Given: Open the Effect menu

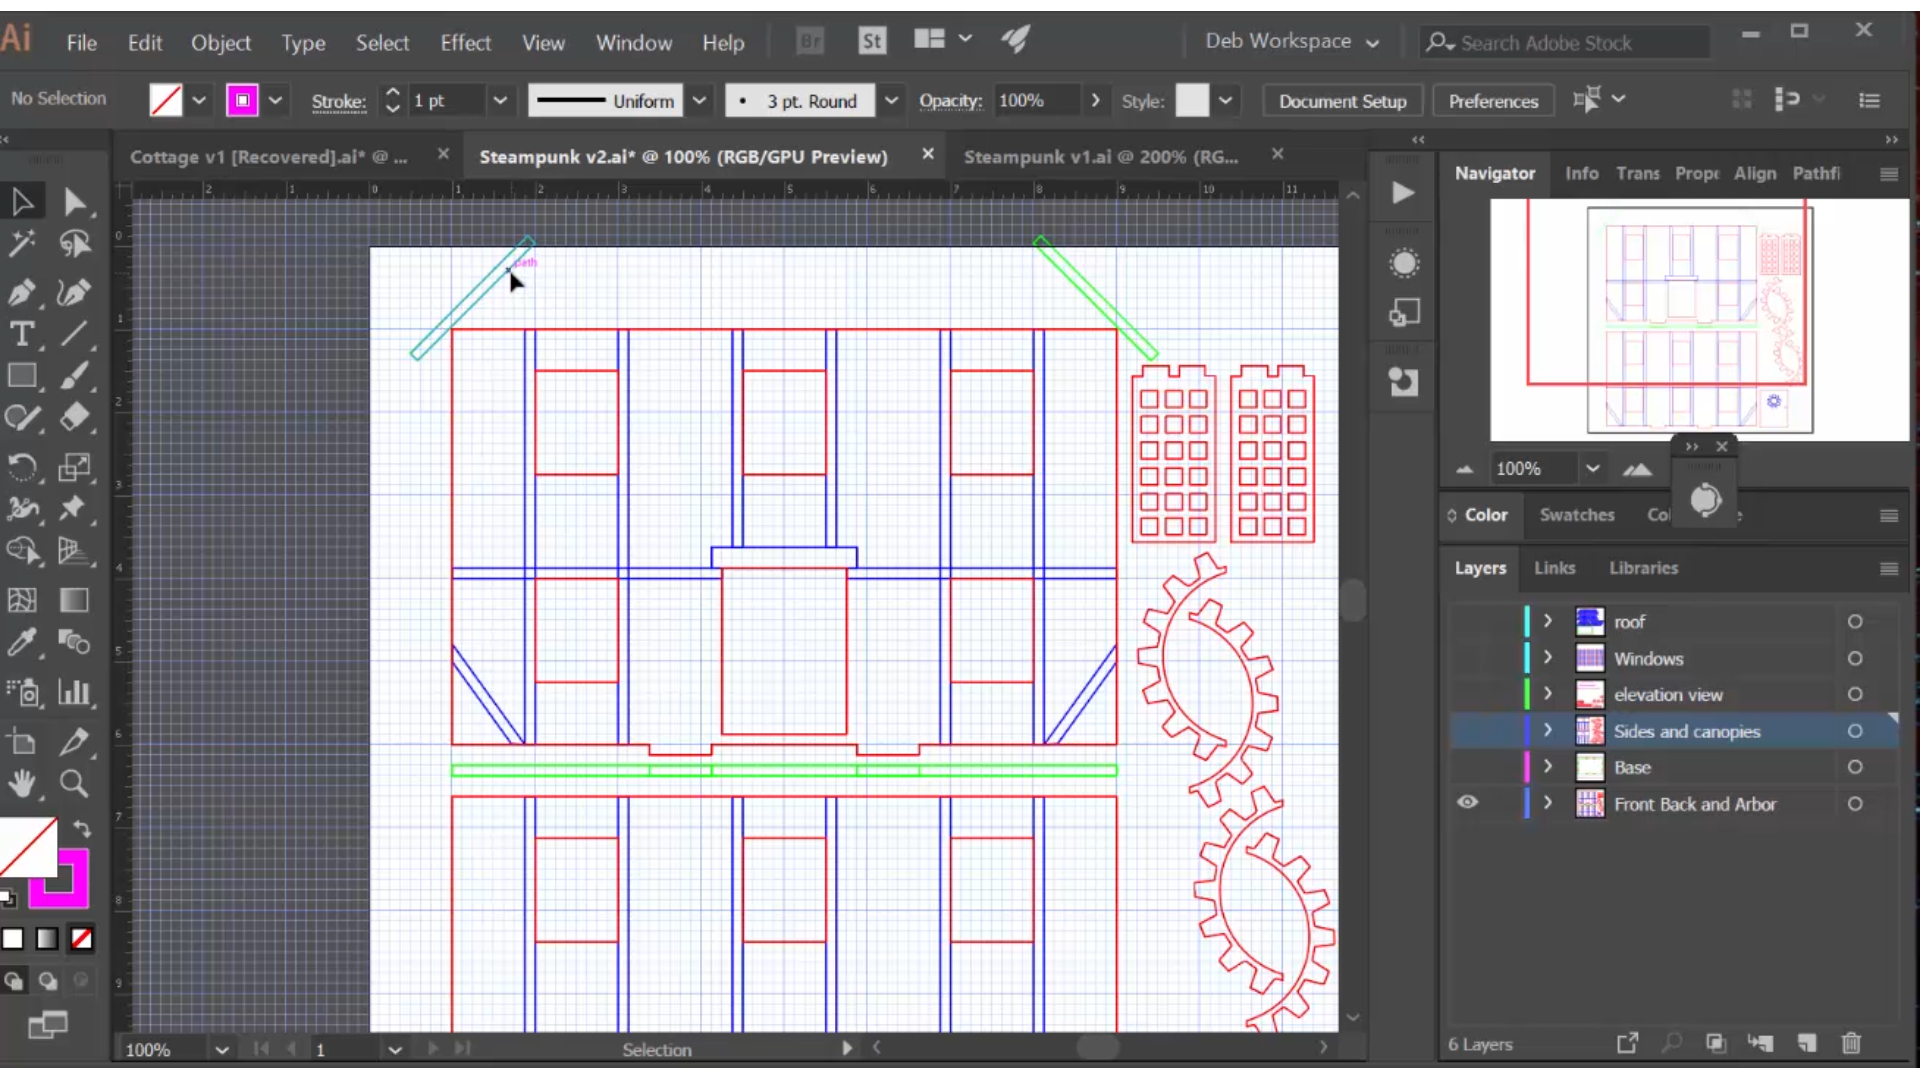Looking at the screenshot, I should pyautogui.click(x=465, y=41).
